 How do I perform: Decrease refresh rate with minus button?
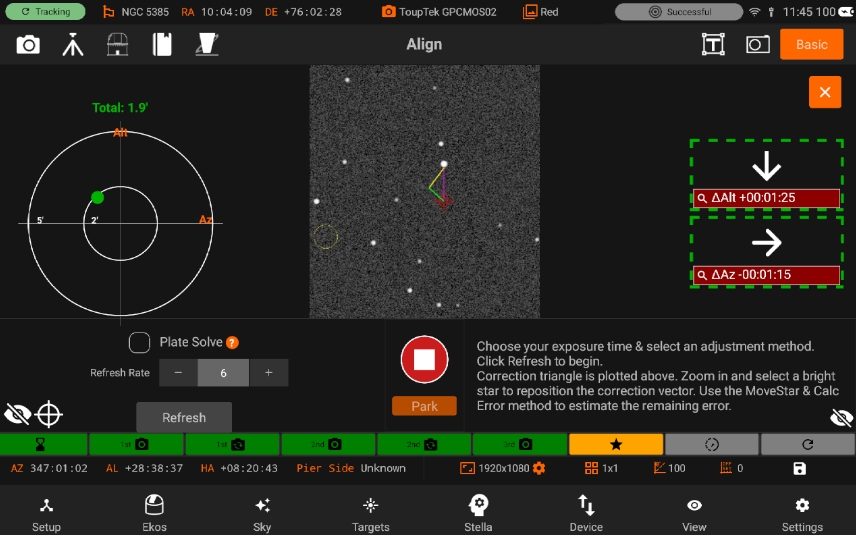tap(178, 373)
